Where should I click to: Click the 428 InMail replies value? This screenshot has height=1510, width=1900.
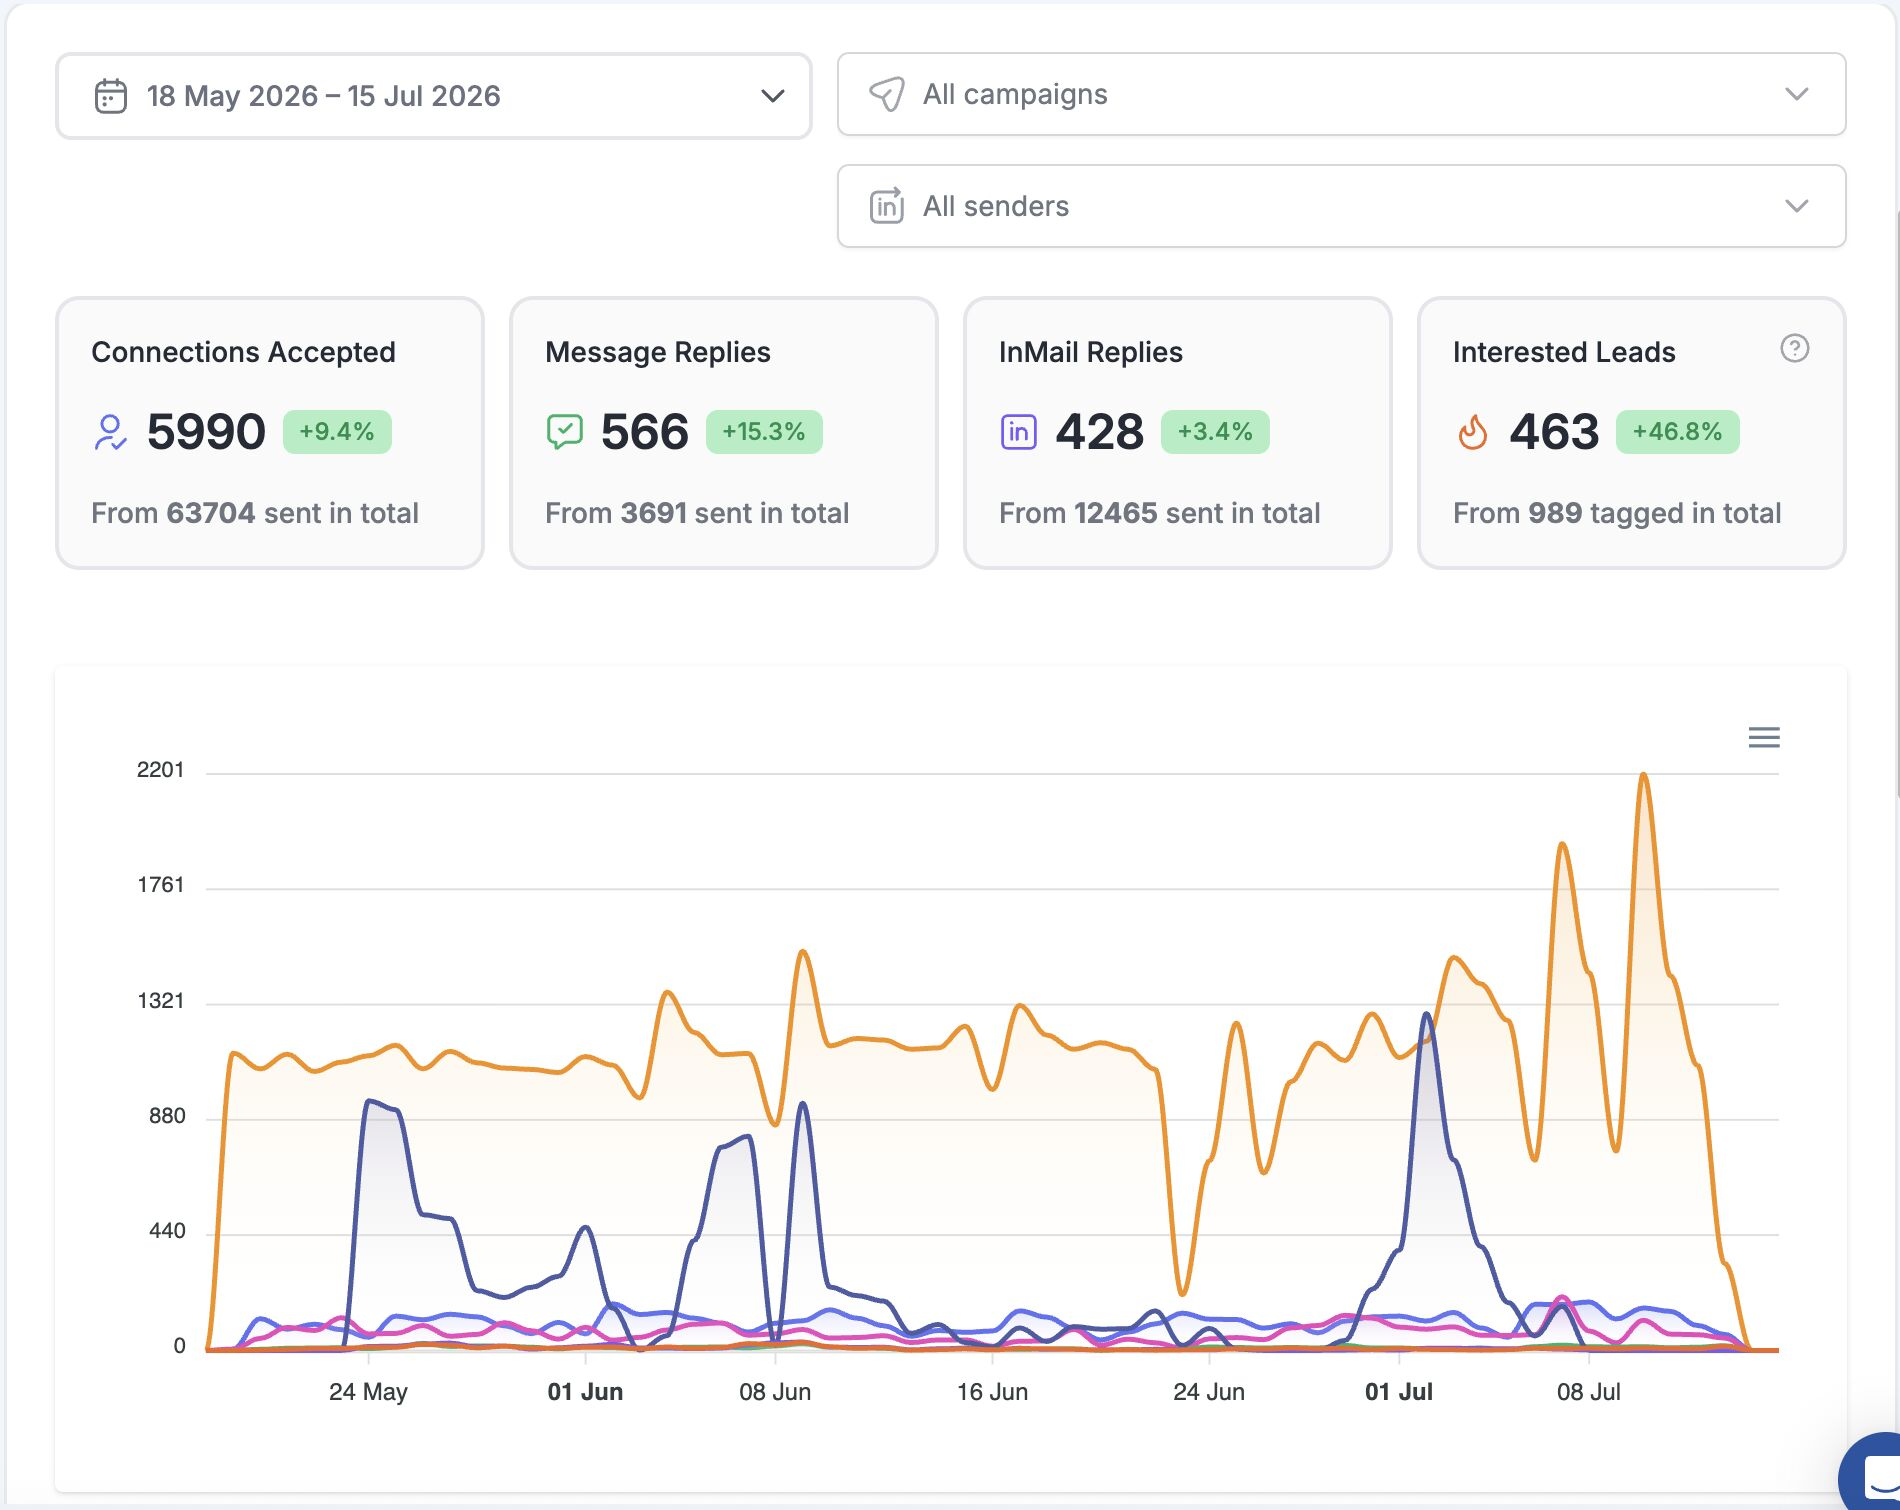click(x=1099, y=432)
